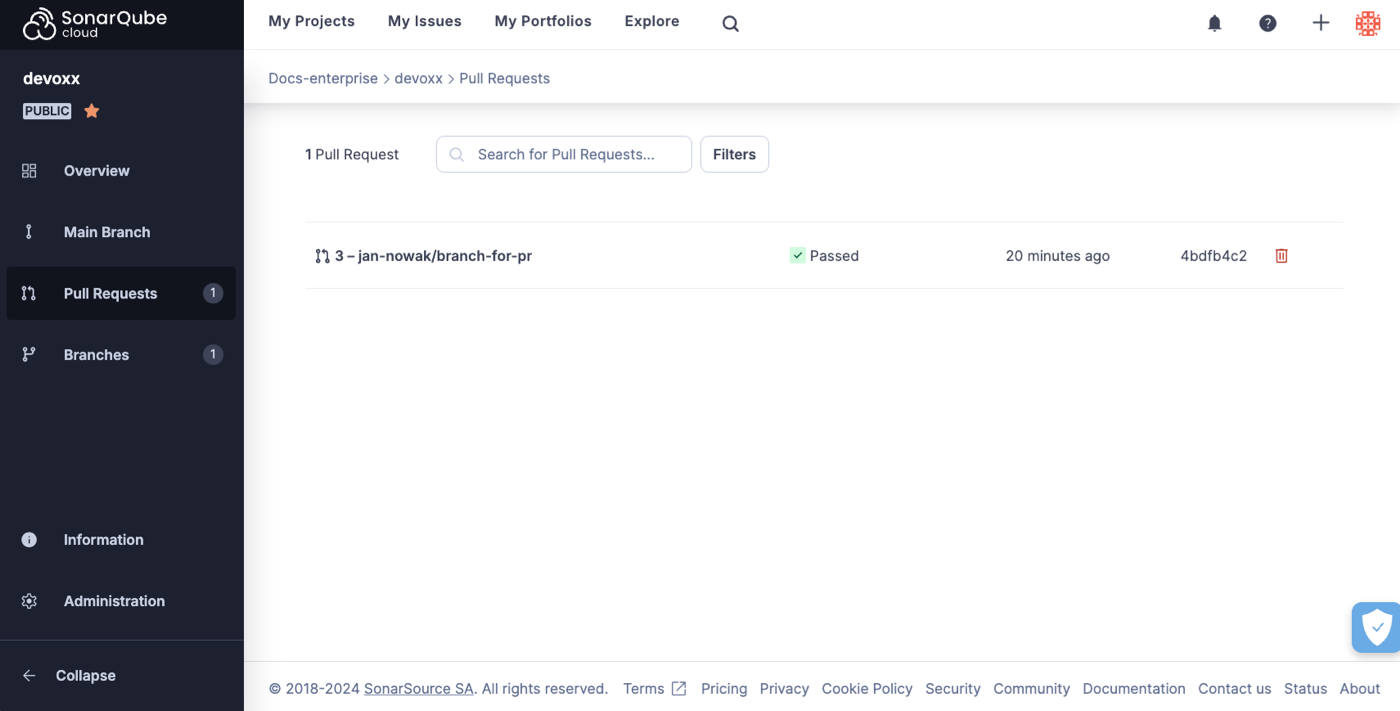This screenshot has height=711, width=1400.
Task: Open help using the question mark icon
Action: point(1267,22)
